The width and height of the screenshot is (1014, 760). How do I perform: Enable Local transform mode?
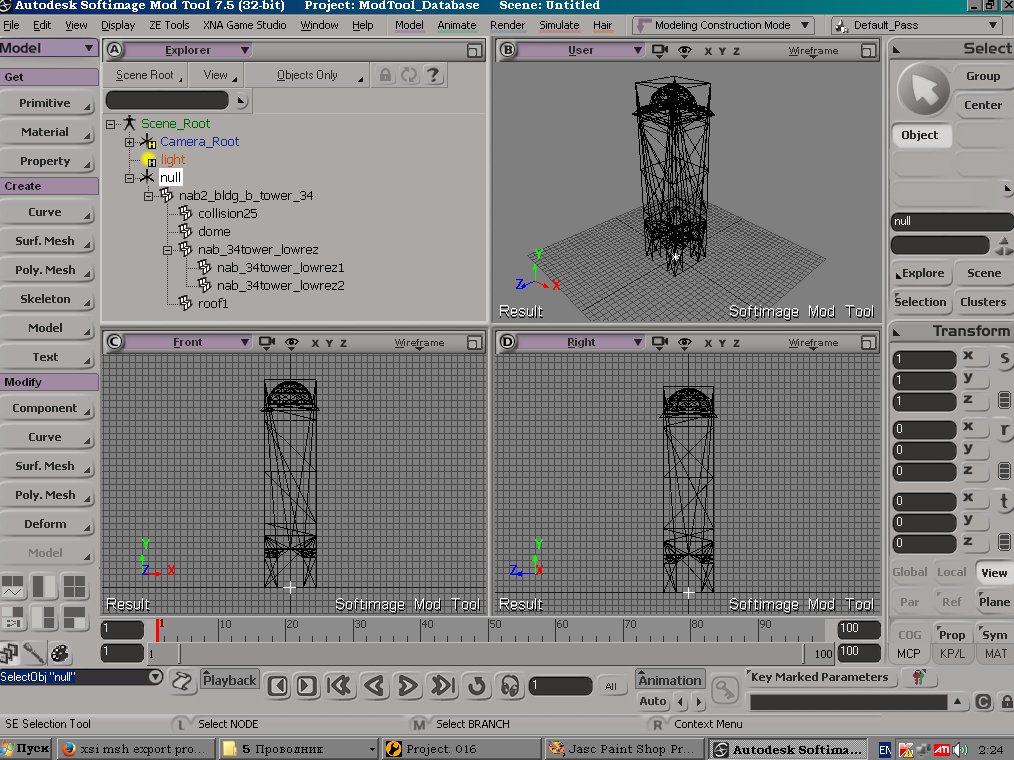pyautogui.click(x=951, y=572)
